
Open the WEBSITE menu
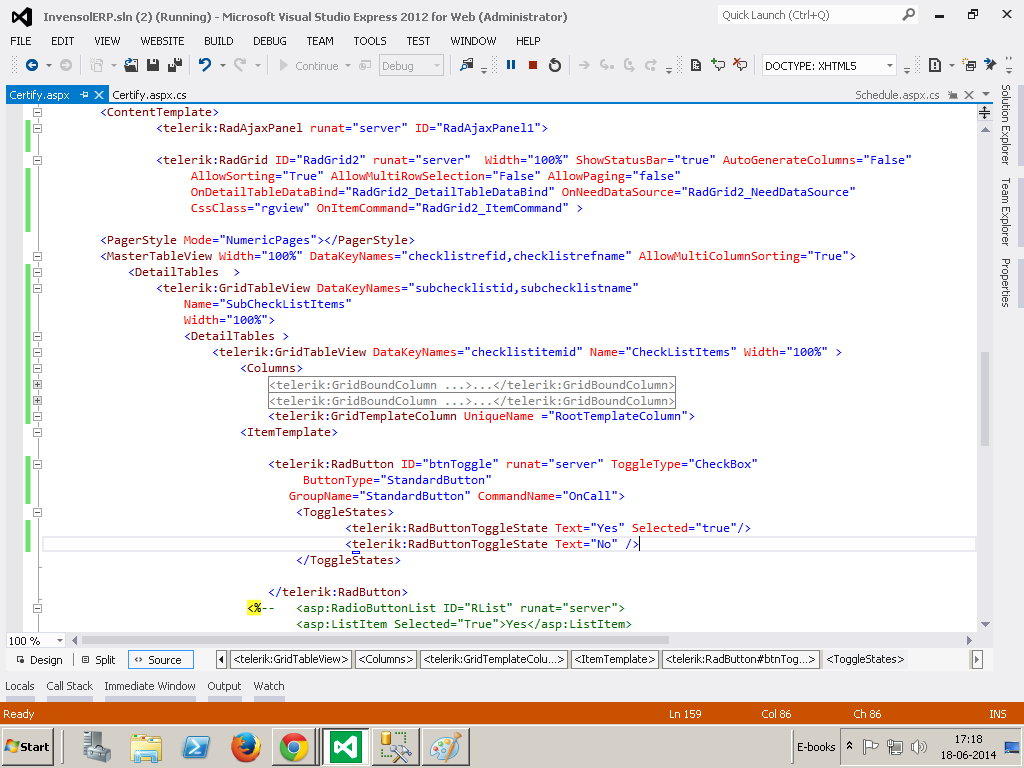click(163, 40)
